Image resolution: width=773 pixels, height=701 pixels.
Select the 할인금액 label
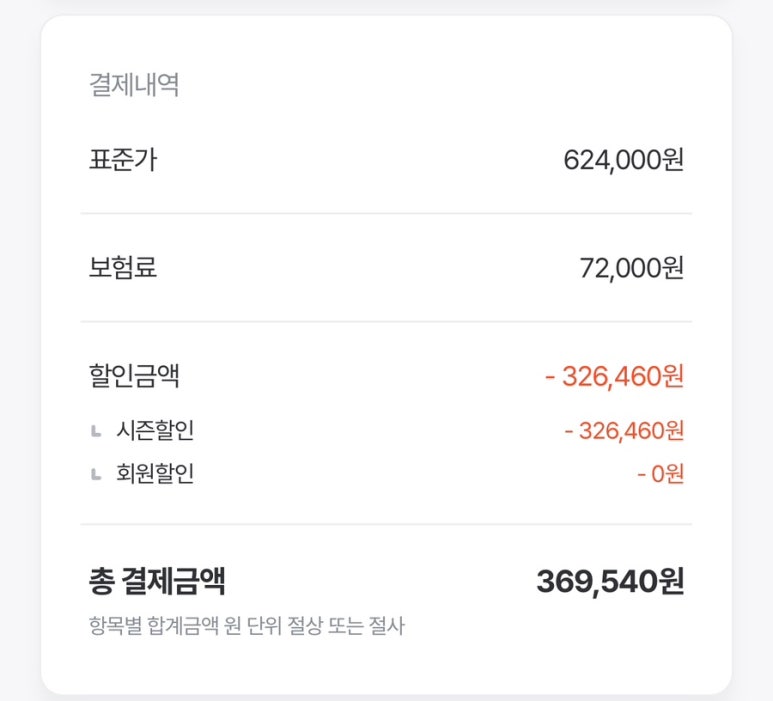click(134, 376)
